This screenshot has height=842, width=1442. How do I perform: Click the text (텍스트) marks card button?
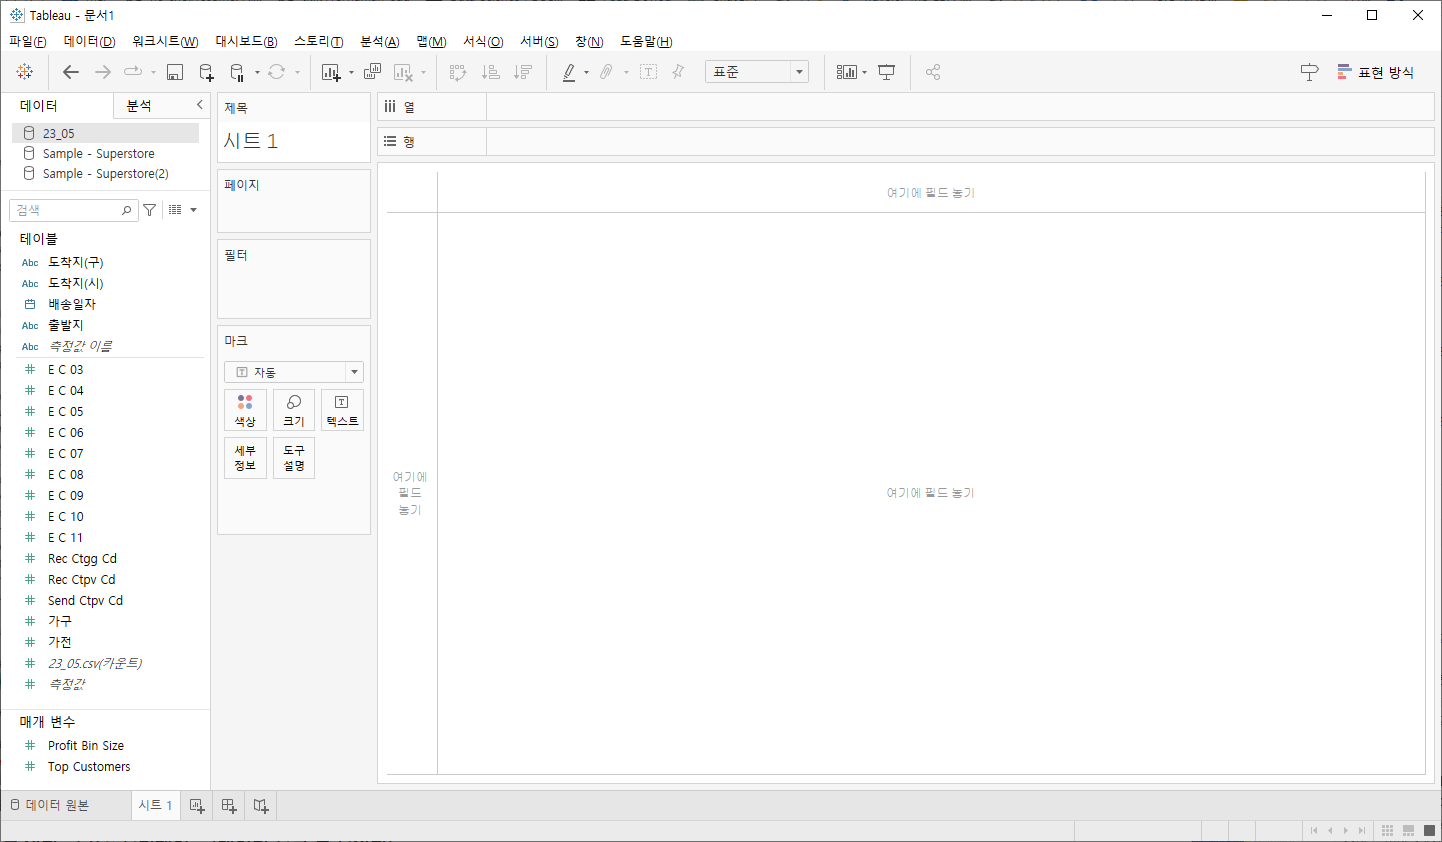[342, 410]
